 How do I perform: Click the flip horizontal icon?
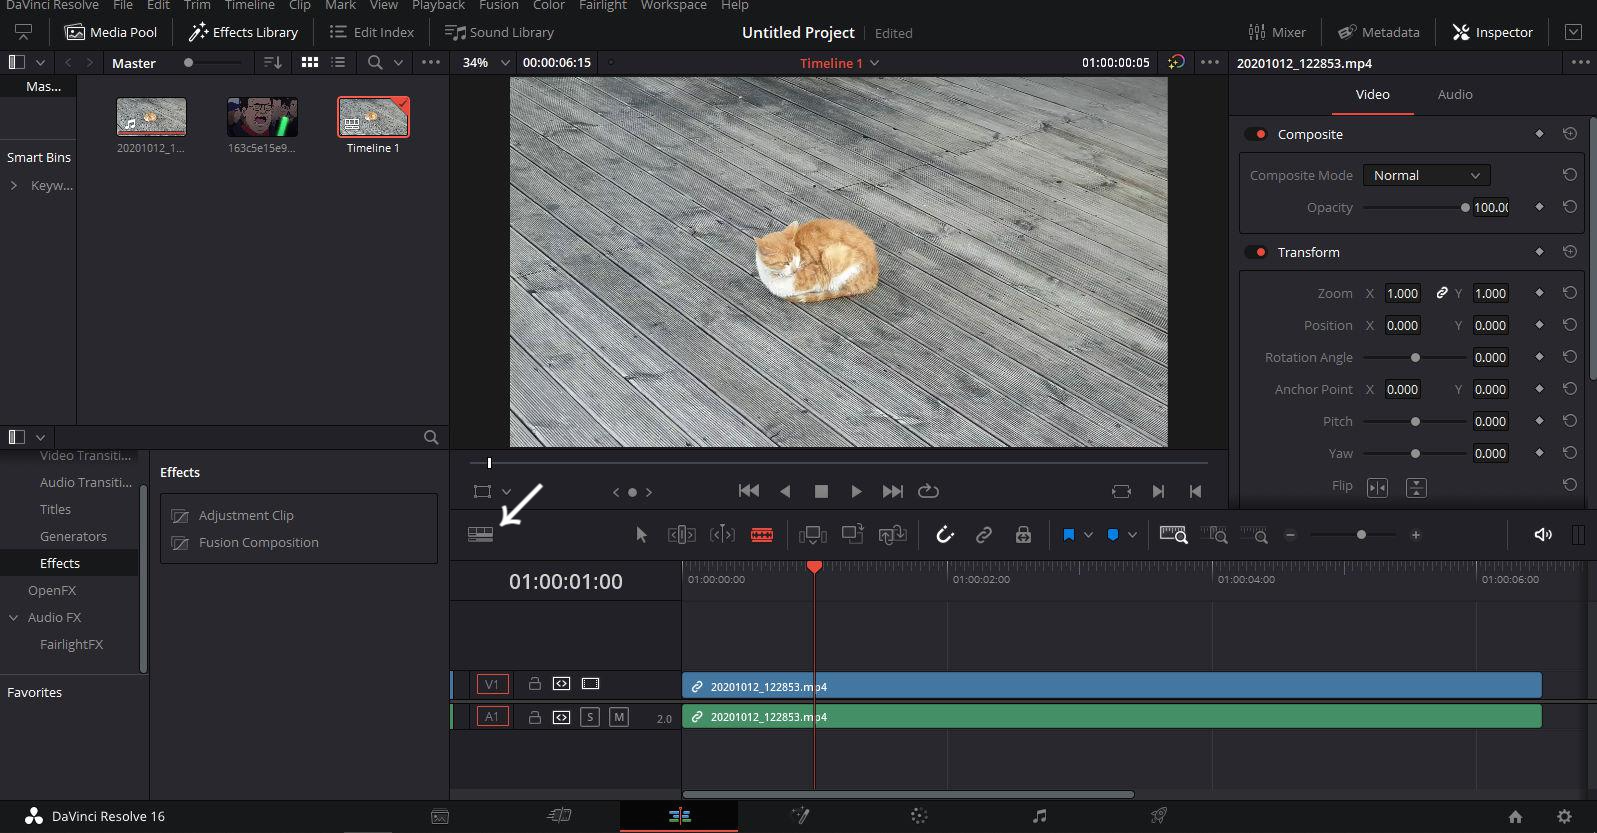click(1377, 487)
